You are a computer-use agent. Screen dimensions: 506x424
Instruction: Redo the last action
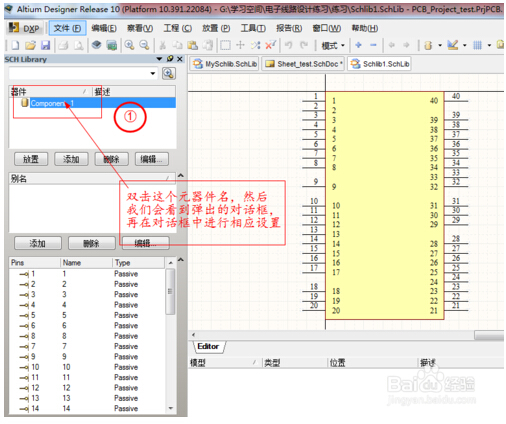pyautogui.click(x=304, y=45)
